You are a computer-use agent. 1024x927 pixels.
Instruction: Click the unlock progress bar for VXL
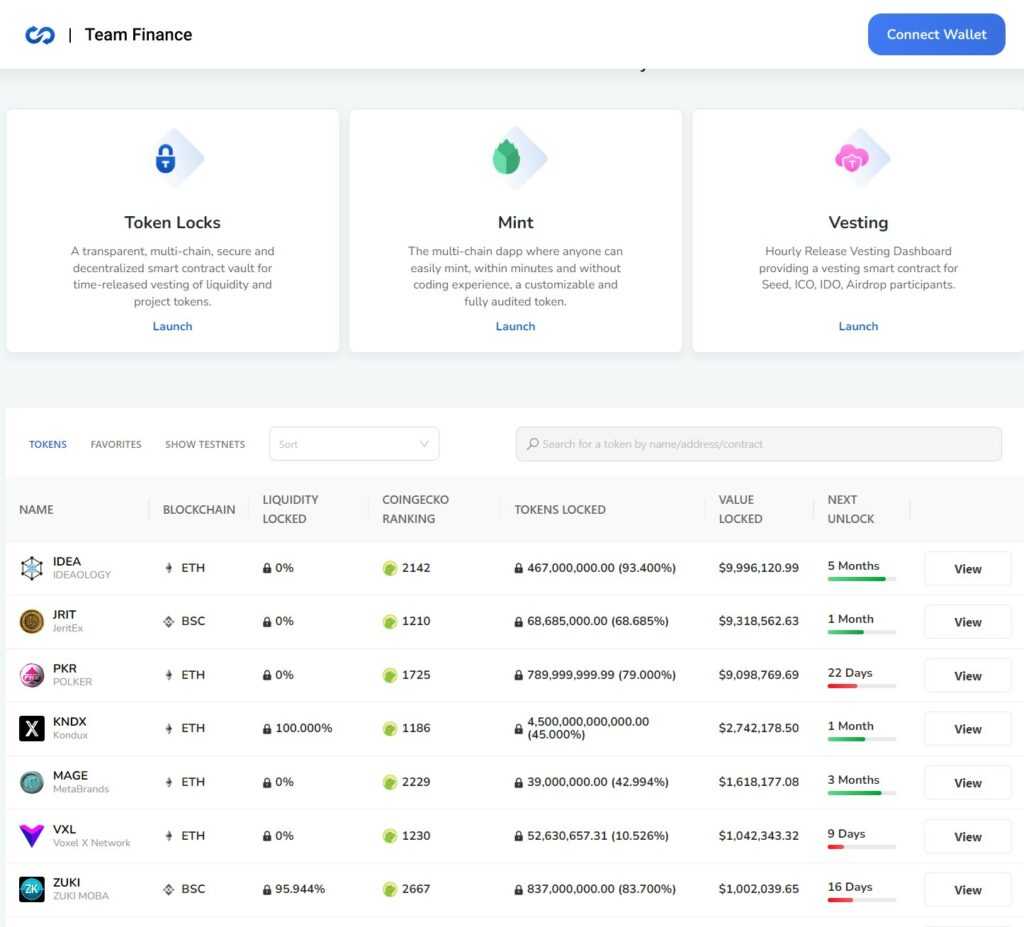861,846
